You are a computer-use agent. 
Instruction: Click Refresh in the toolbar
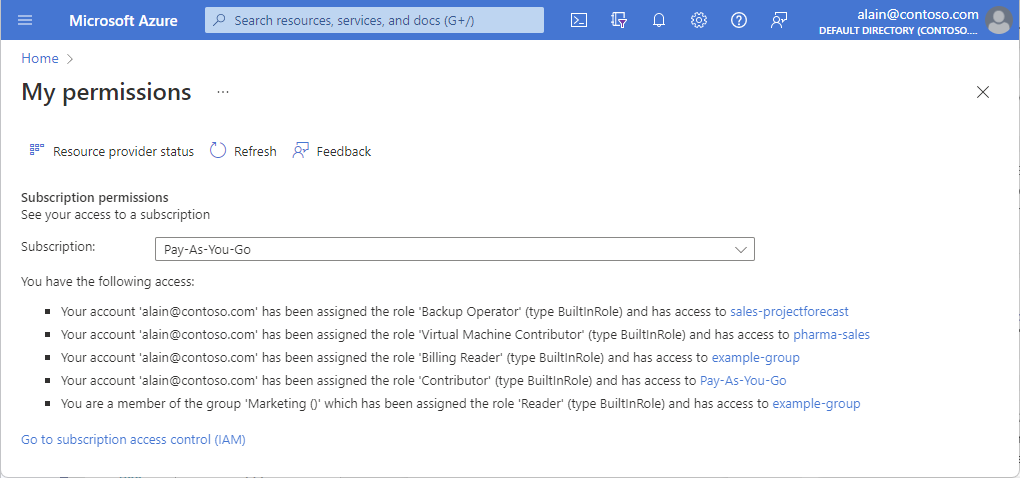pyautogui.click(x=255, y=152)
